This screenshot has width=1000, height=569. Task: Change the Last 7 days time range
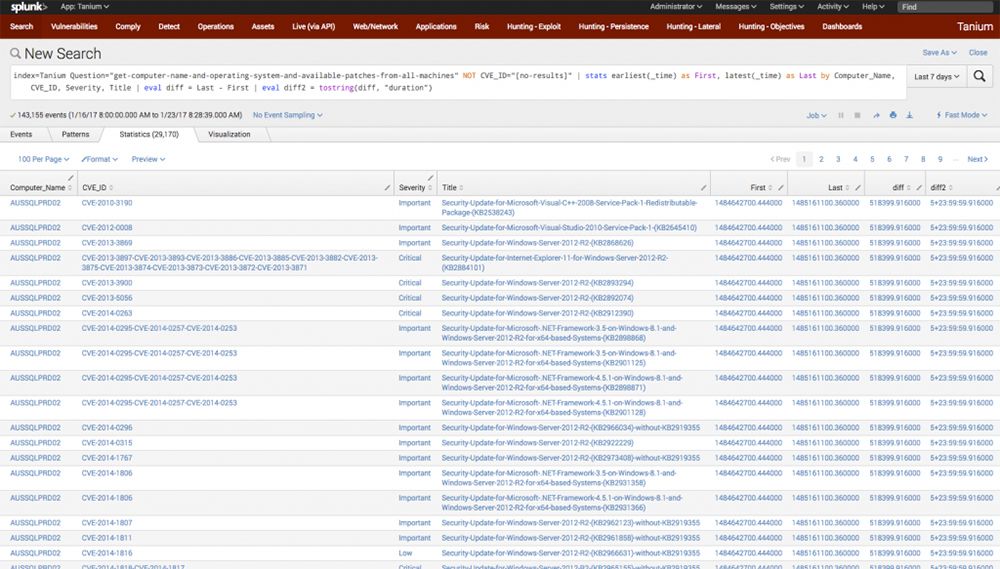[x=936, y=77]
